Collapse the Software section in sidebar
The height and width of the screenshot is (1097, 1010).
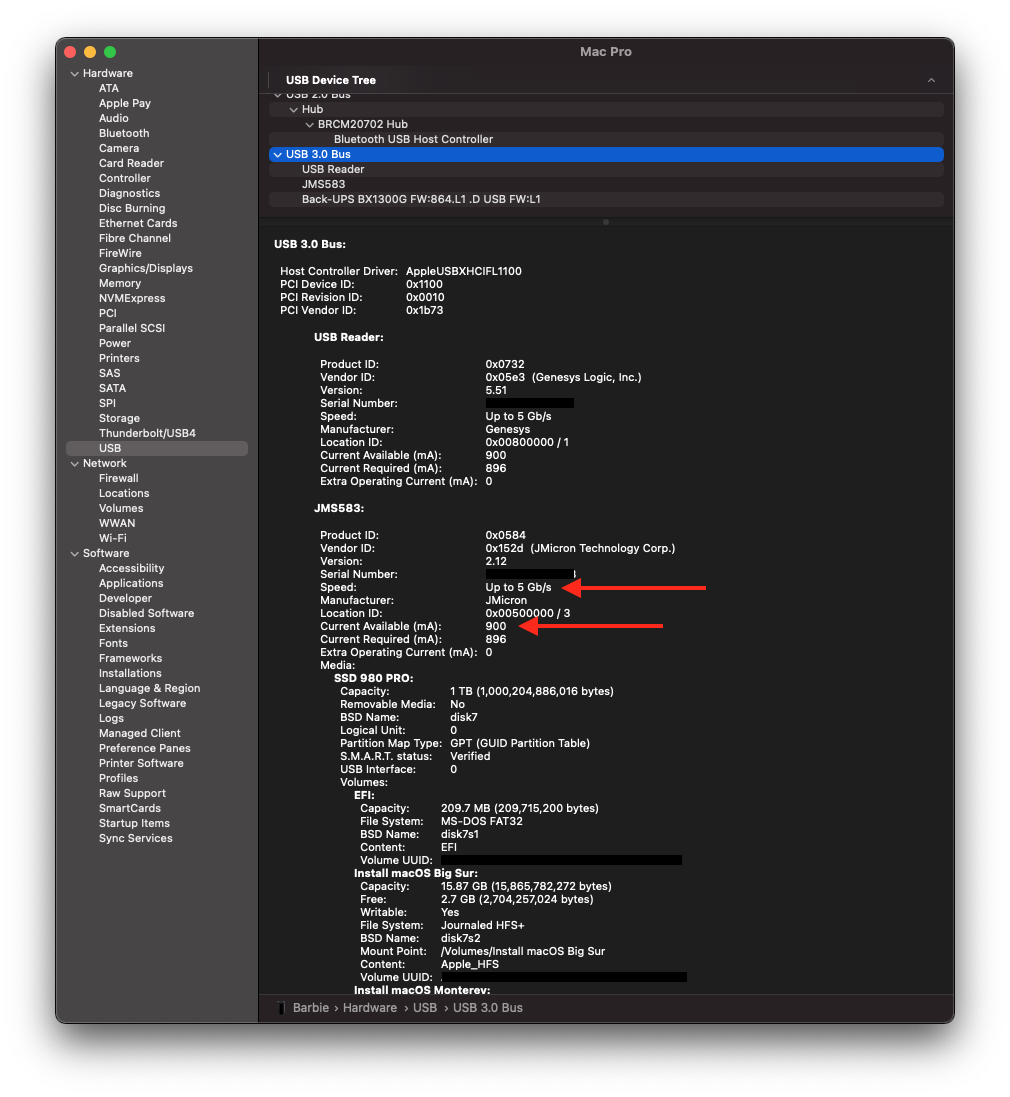point(74,553)
